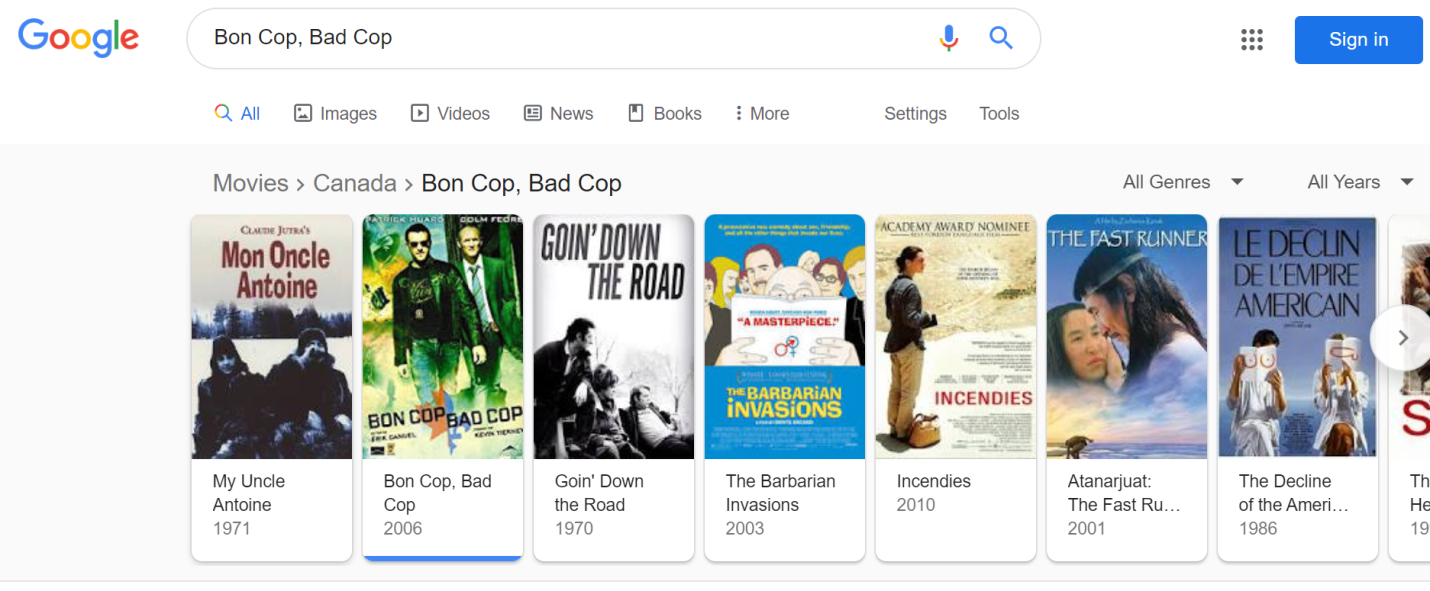Click the year 2006 under Bon Cop, Bad Cop
This screenshot has height=591, width=1430.
(403, 529)
